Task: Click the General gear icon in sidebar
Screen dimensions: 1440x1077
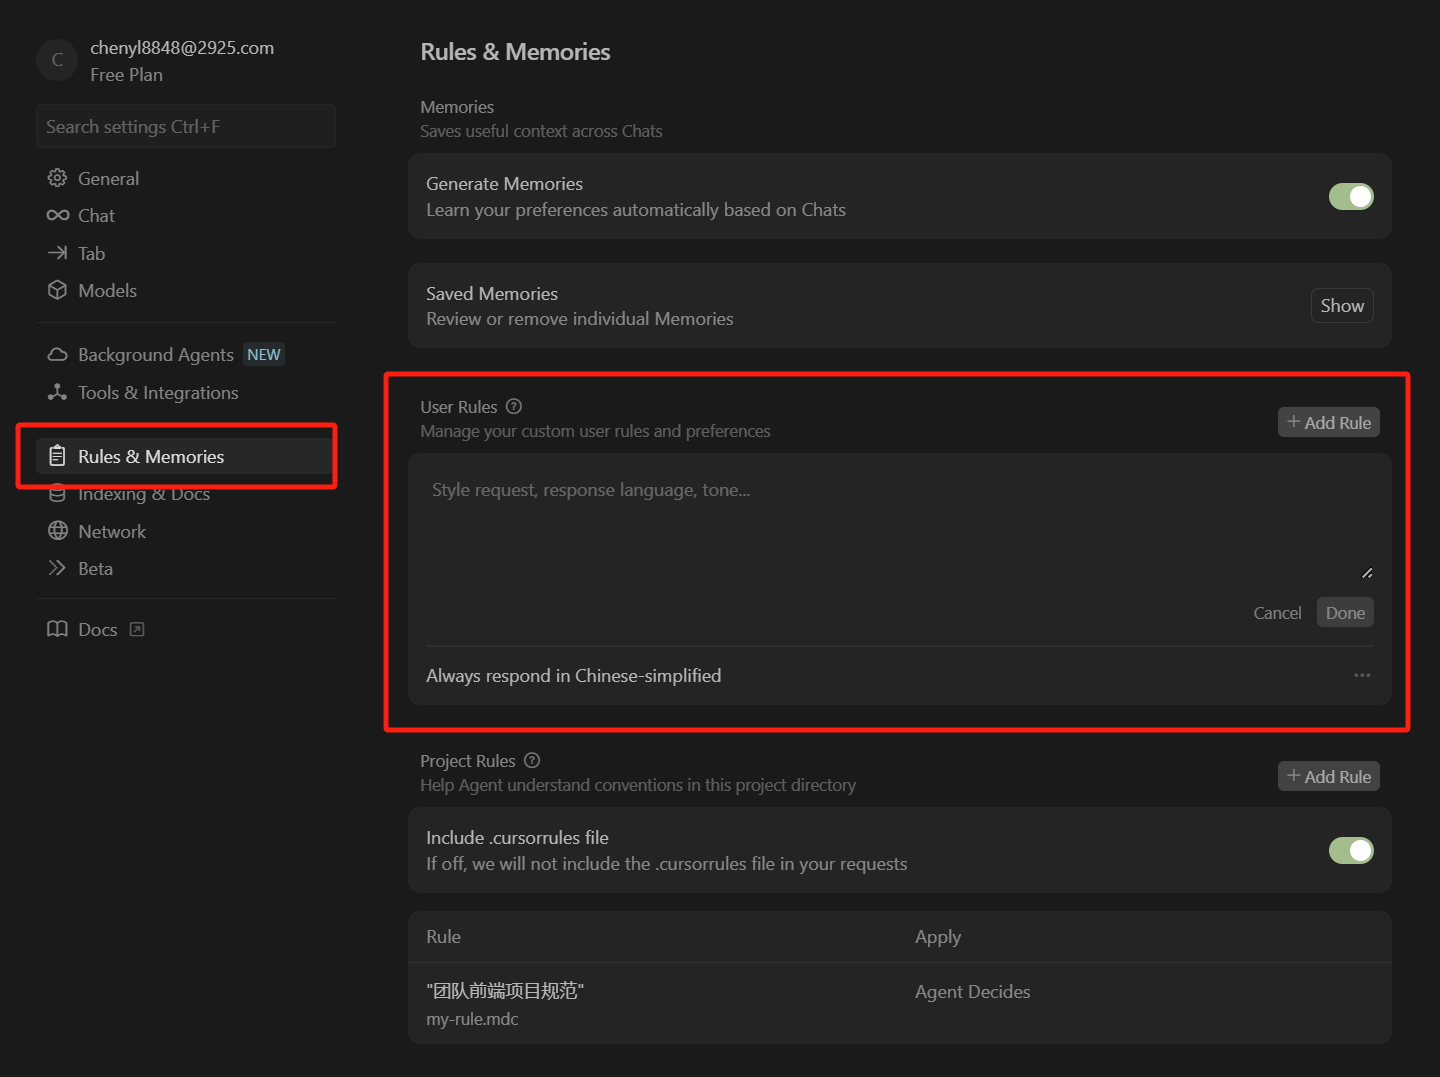Action: click(x=57, y=178)
